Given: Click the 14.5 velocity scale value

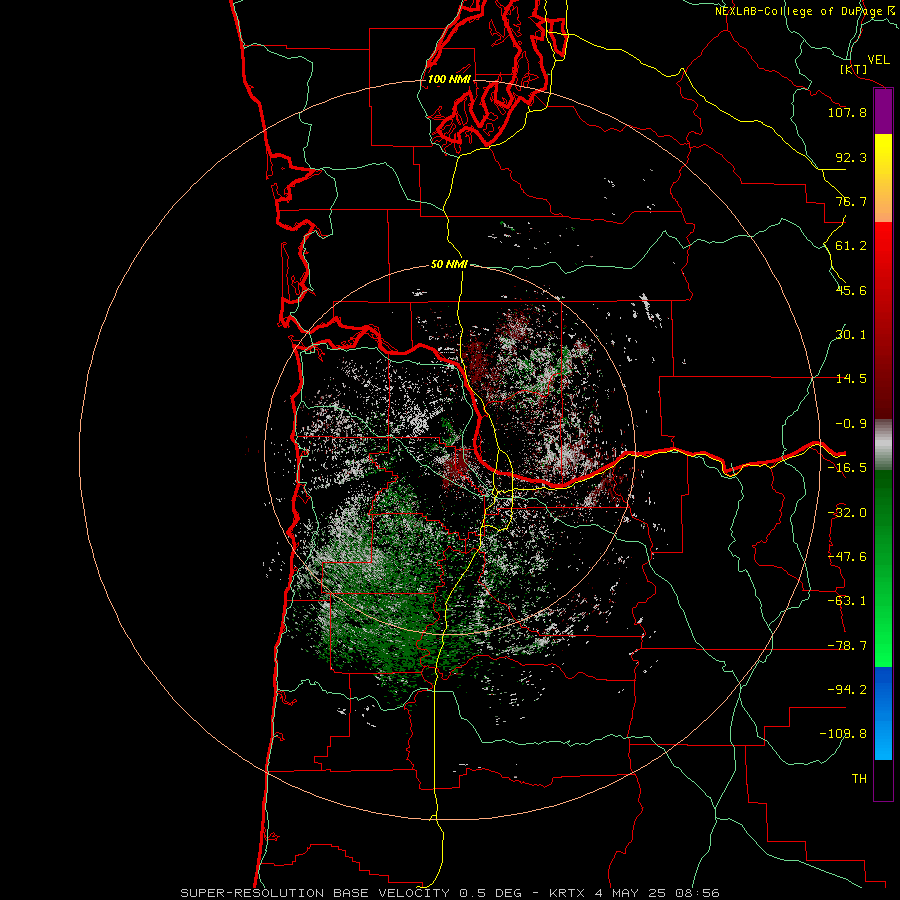Looking at the screenshot, I should point(851,379).
